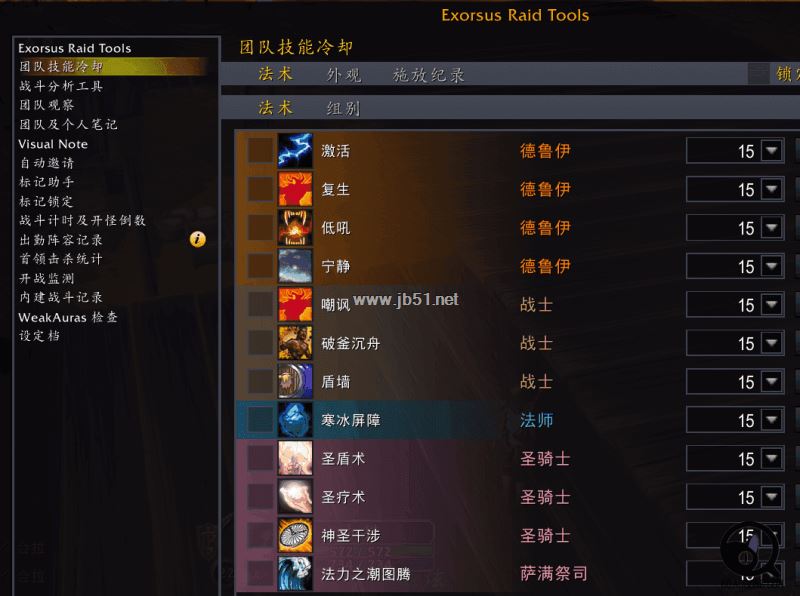Open WeakAuras 检查 module
This screenshot has height=596, width=800.
point(68,317)
